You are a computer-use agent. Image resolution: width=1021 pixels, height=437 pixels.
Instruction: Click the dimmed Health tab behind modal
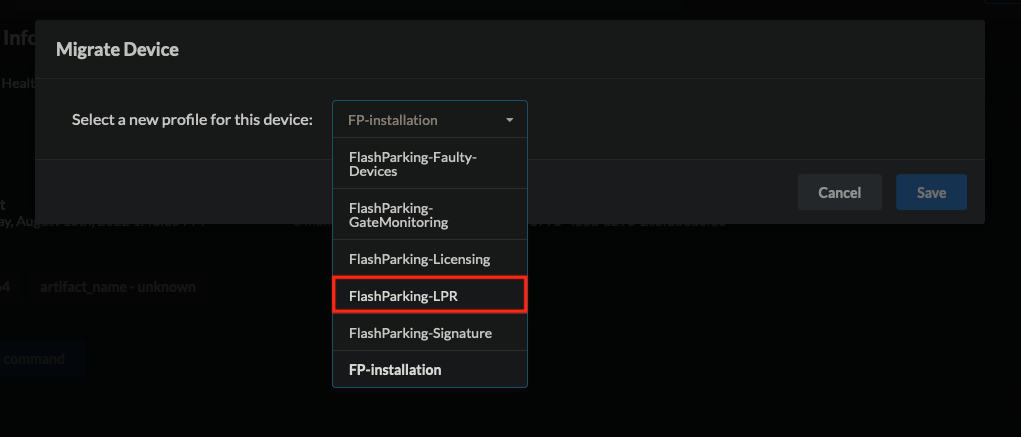pyautogui.click(x=18, y=83)
